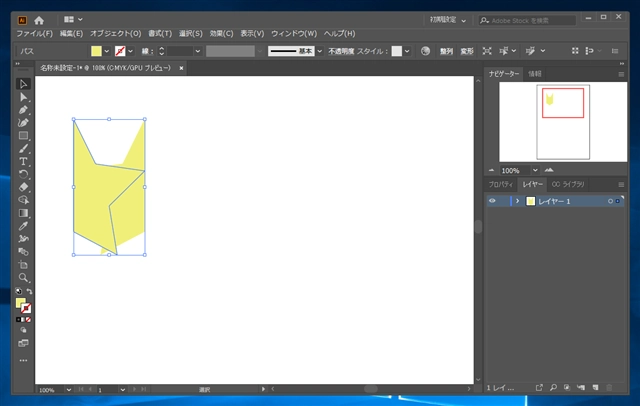The width and height of the screenshot is (640, 406).
Task: Open the ファイル(F) menu
Action: tap(34, 33)
